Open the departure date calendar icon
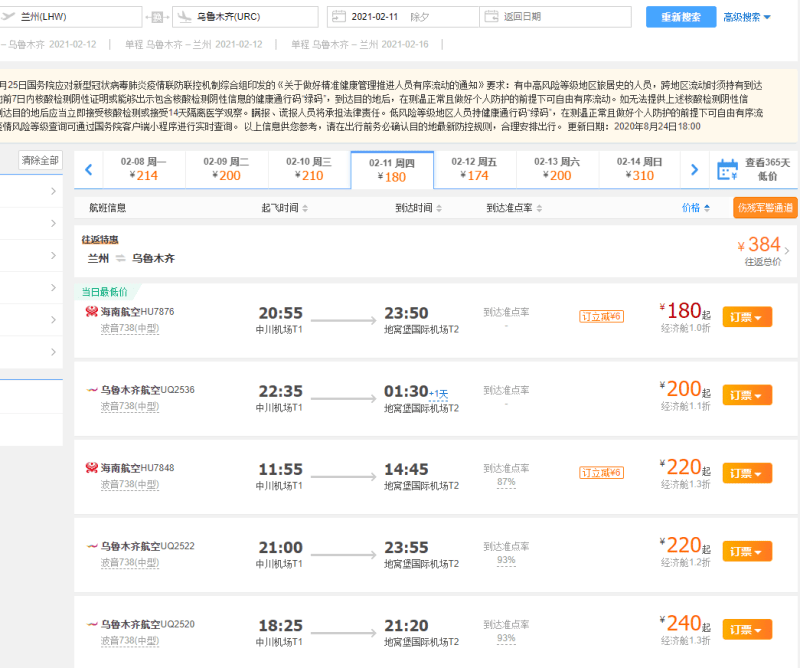Screen dimensions: 800x668 point(339,16)
